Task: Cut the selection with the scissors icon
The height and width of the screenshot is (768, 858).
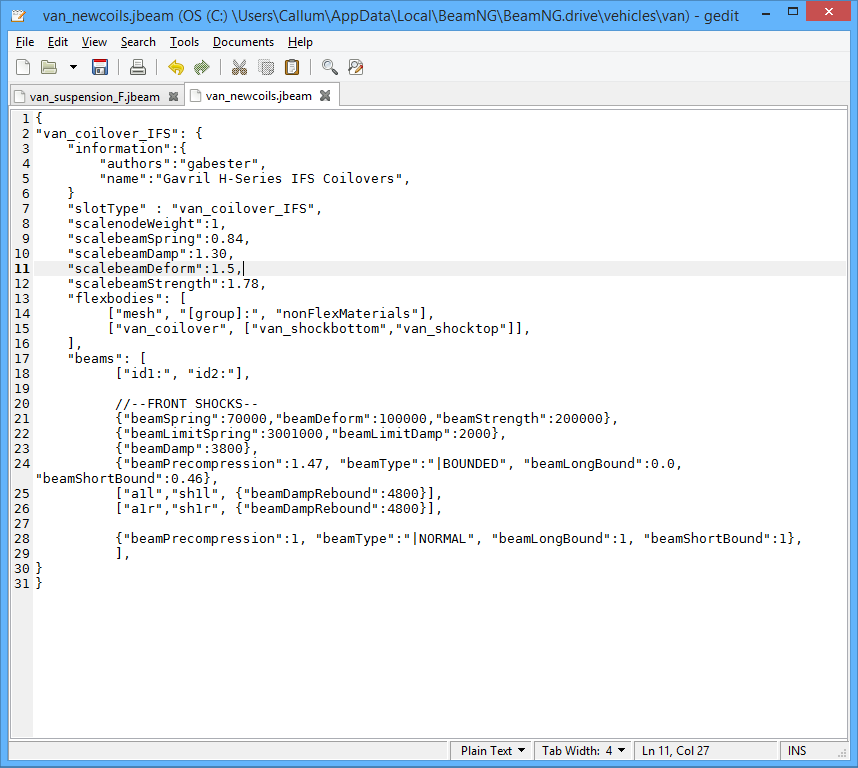Action: click(x=239, y=67)
